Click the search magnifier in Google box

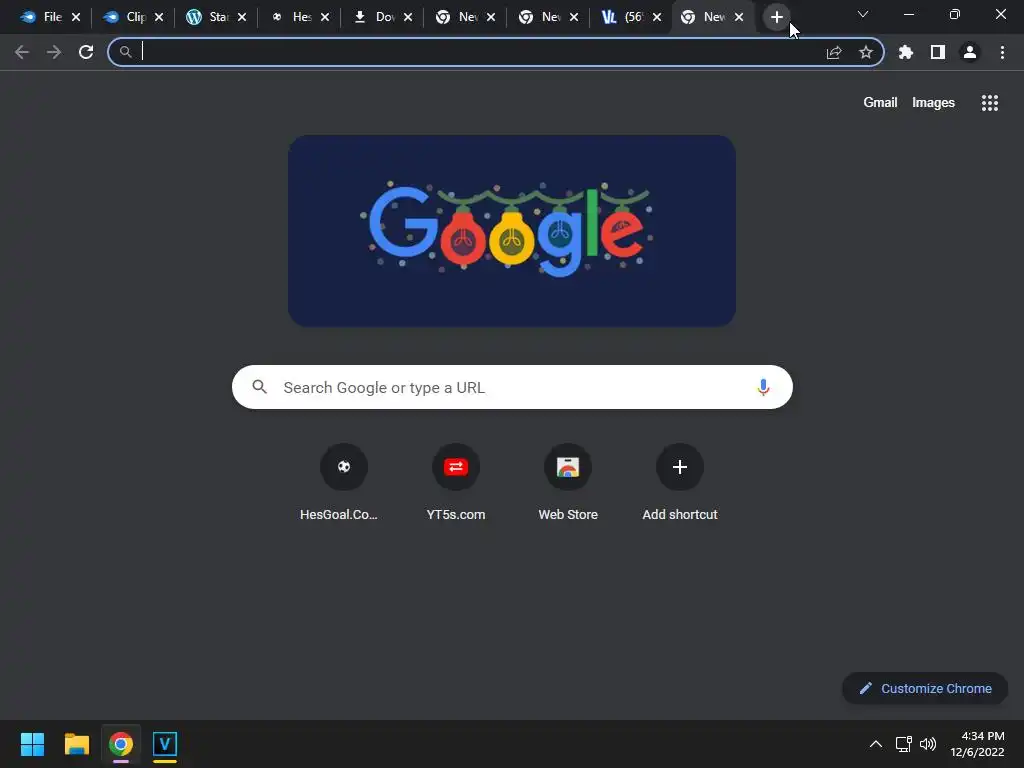[260, 387]
